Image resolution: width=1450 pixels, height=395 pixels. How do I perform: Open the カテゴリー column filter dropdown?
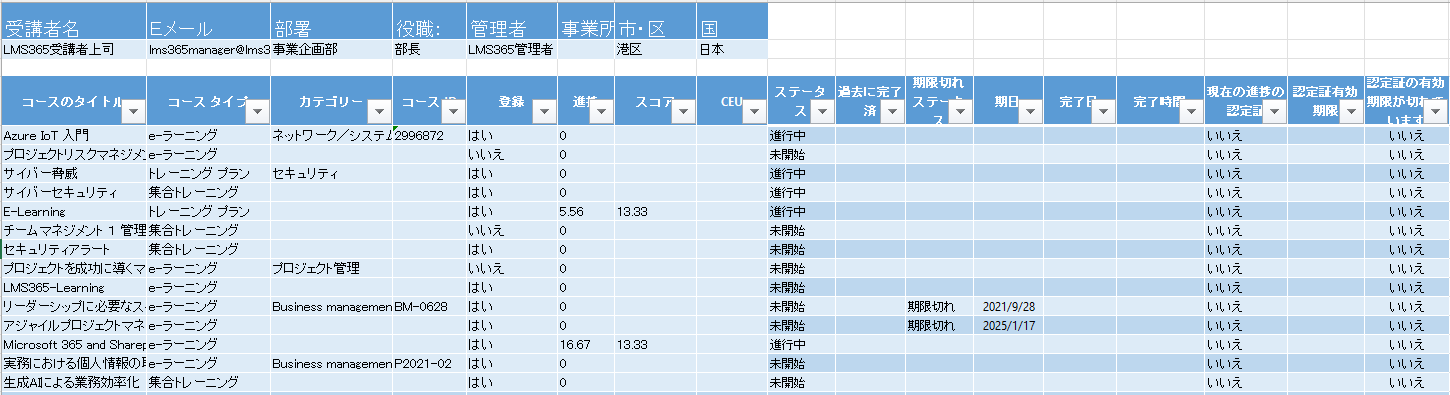click(380, 111)
